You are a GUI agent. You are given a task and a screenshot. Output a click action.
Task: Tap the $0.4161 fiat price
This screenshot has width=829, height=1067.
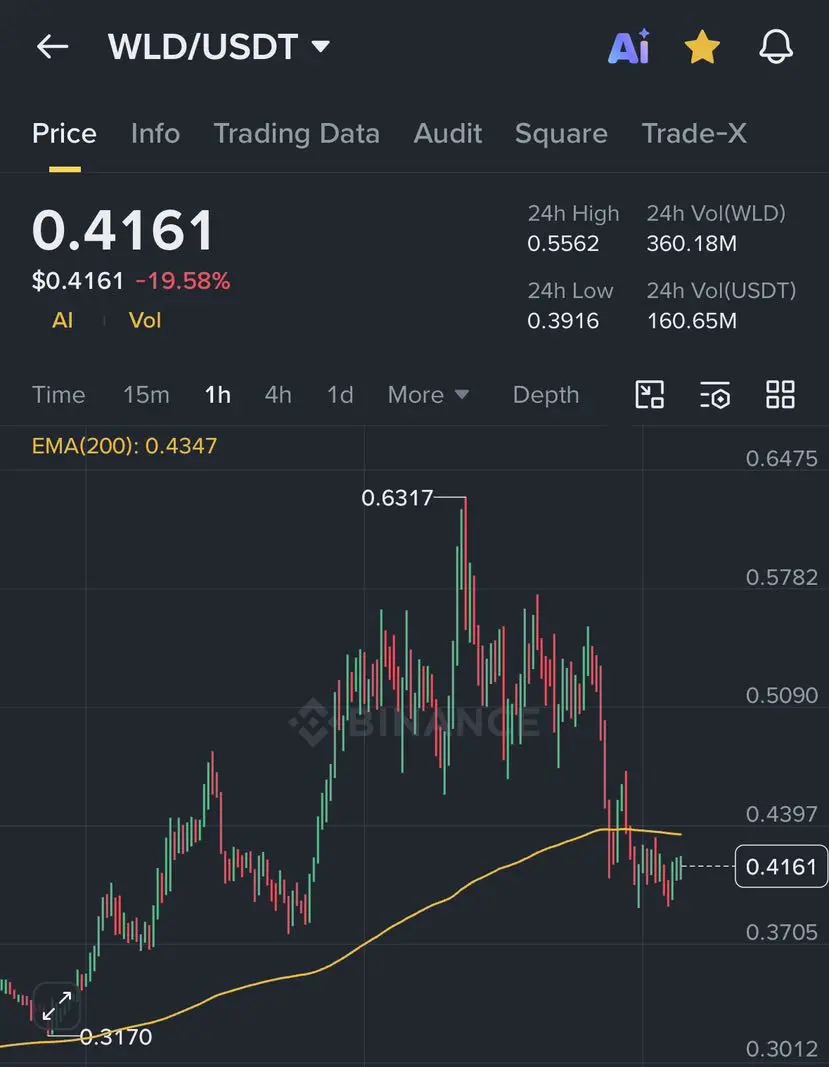[78, 280]
